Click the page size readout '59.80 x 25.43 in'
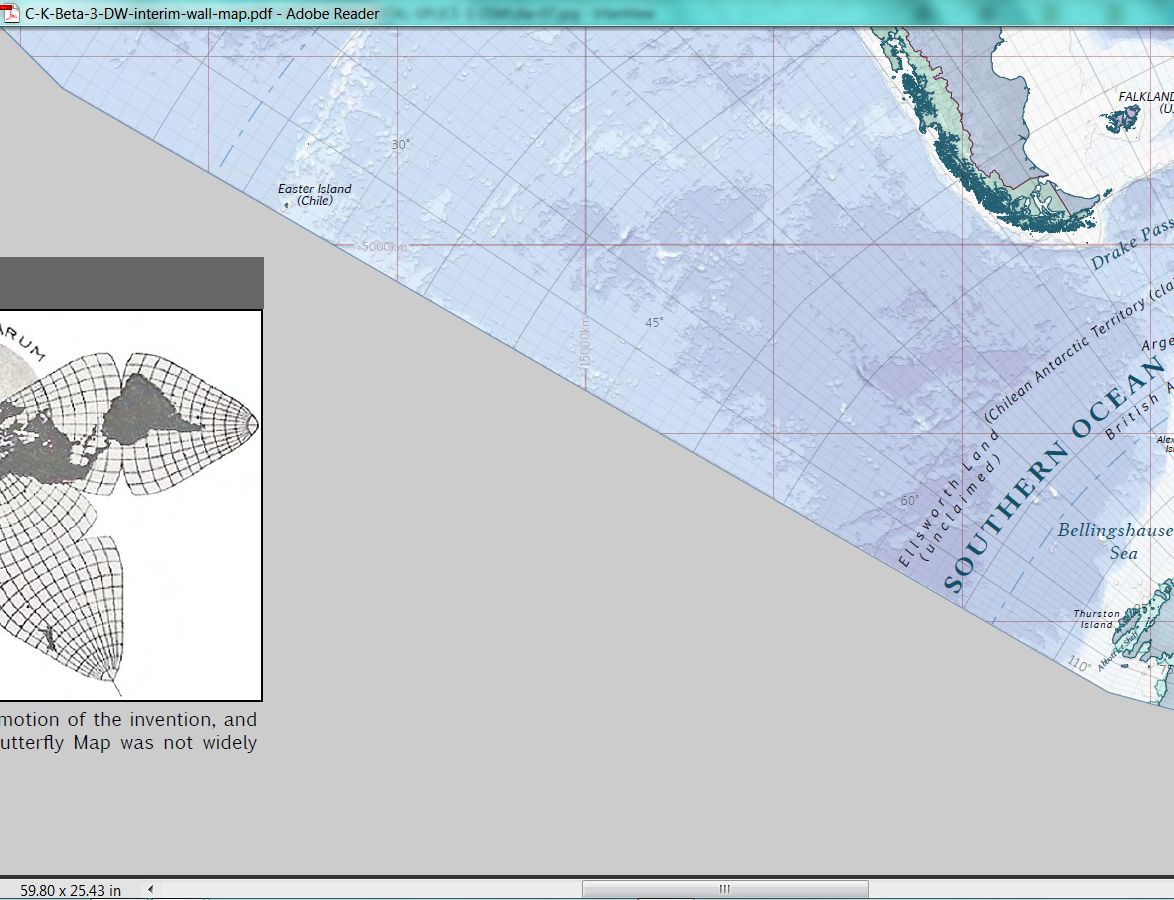The height and width of the screenshot is (900, 1174). click(70, 890)
